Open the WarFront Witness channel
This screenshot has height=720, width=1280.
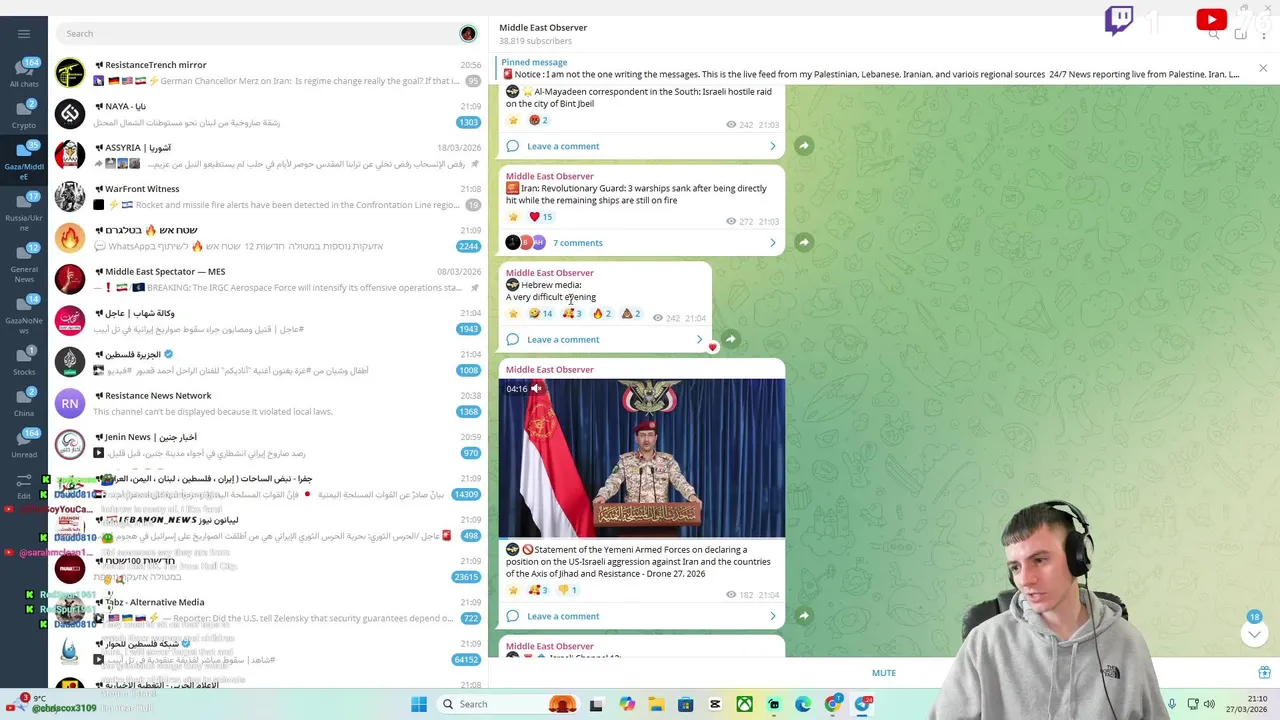(268, 196)
